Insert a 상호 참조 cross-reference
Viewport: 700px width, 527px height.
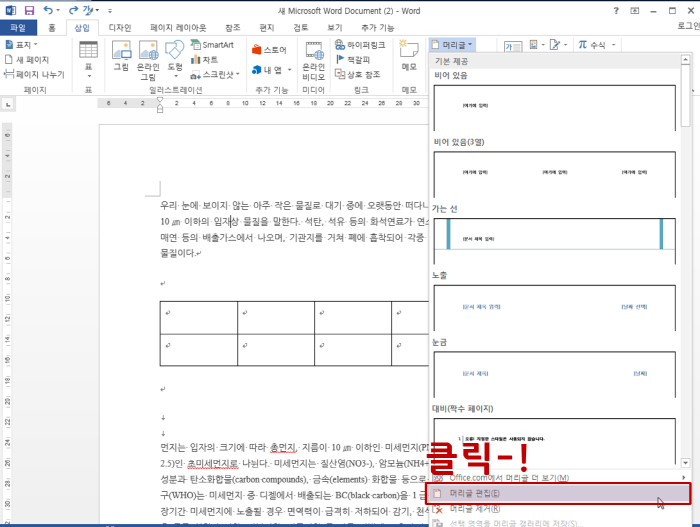358,74
